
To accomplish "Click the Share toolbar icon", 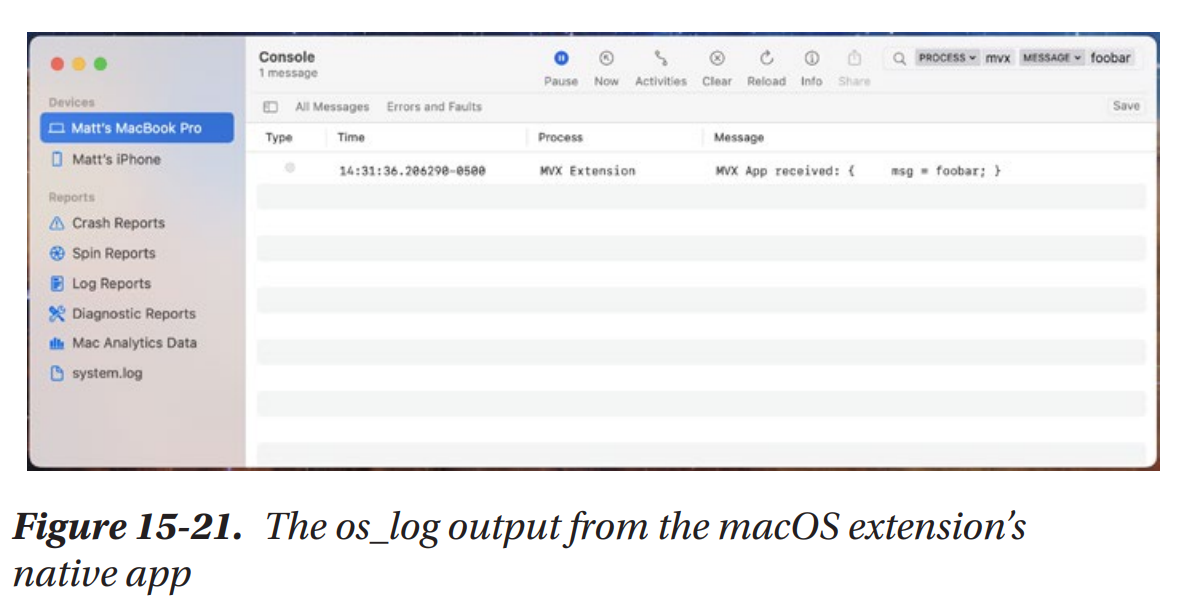I will coord(854,60).
